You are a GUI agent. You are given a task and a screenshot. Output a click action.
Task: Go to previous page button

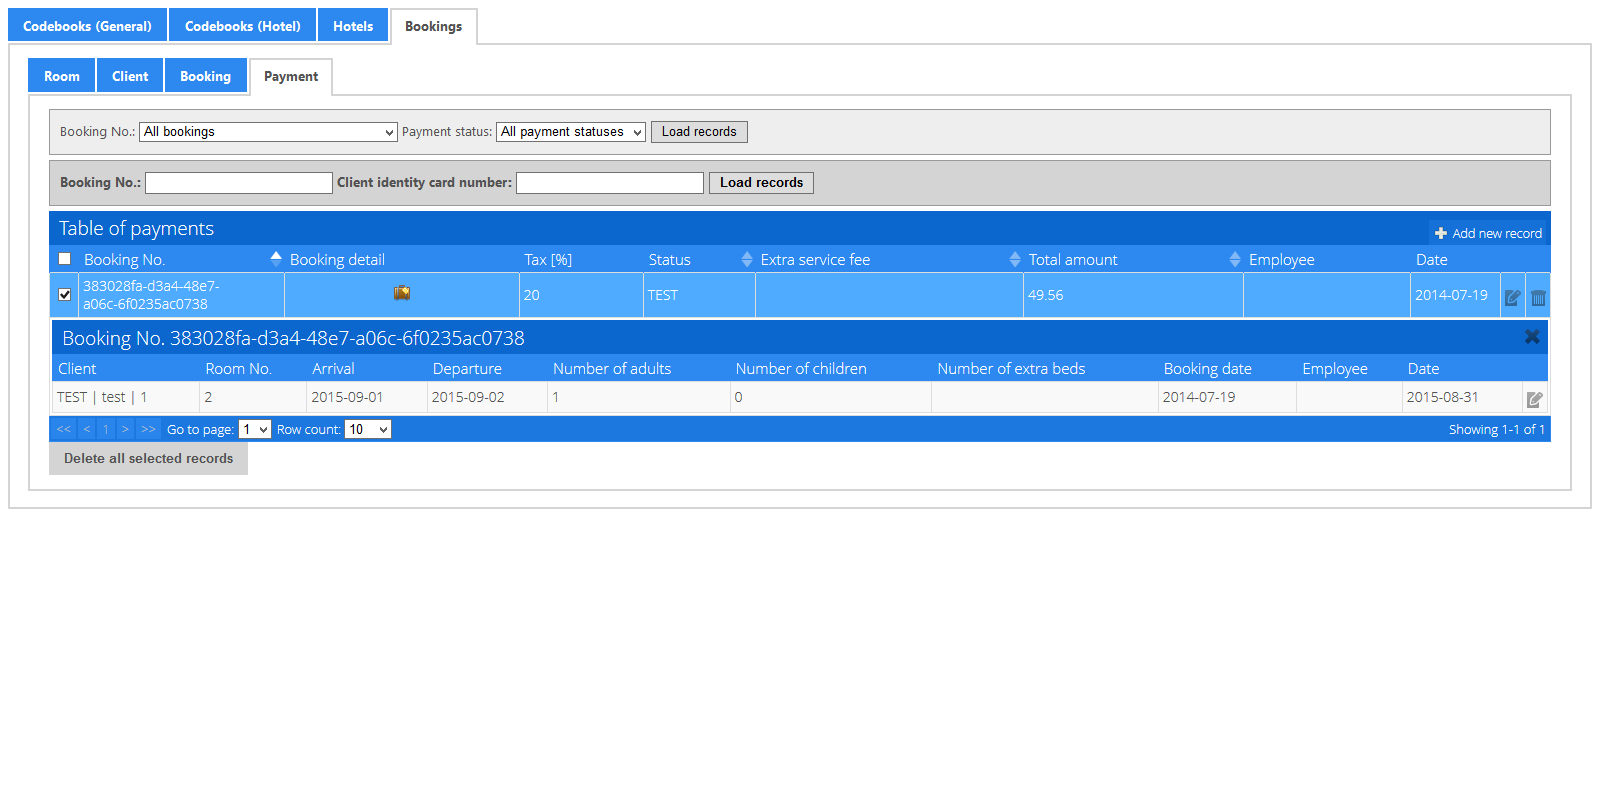(87, 429)
